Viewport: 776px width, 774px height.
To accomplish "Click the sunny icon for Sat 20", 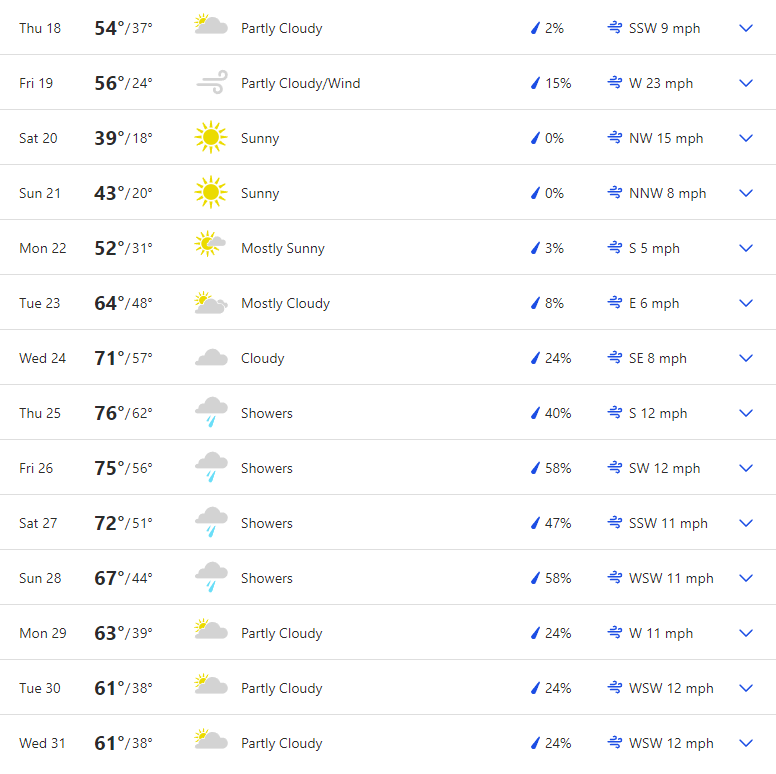I will click(x=211, y=137).
